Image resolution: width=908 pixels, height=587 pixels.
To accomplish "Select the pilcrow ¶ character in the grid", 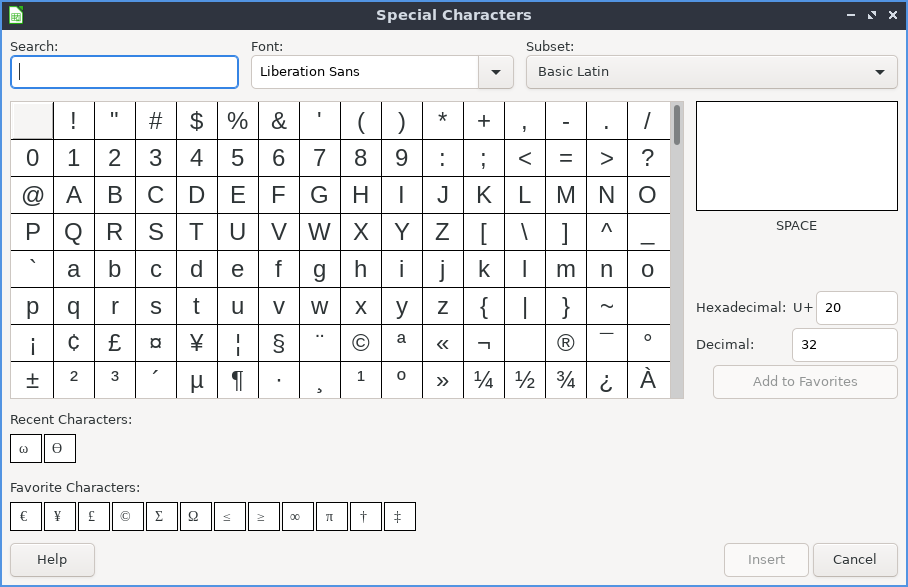I will 238,380.
